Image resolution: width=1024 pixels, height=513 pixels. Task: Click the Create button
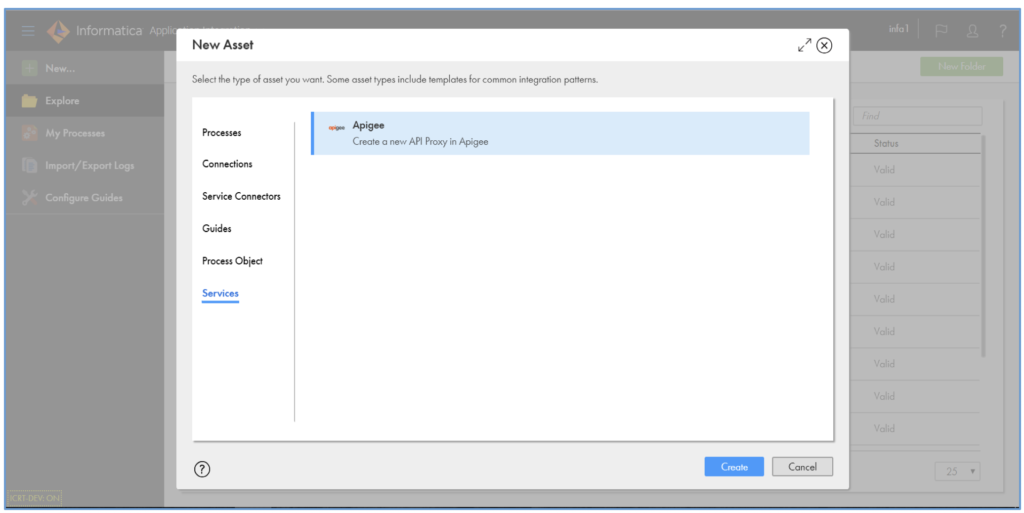[x=734, y=467]
